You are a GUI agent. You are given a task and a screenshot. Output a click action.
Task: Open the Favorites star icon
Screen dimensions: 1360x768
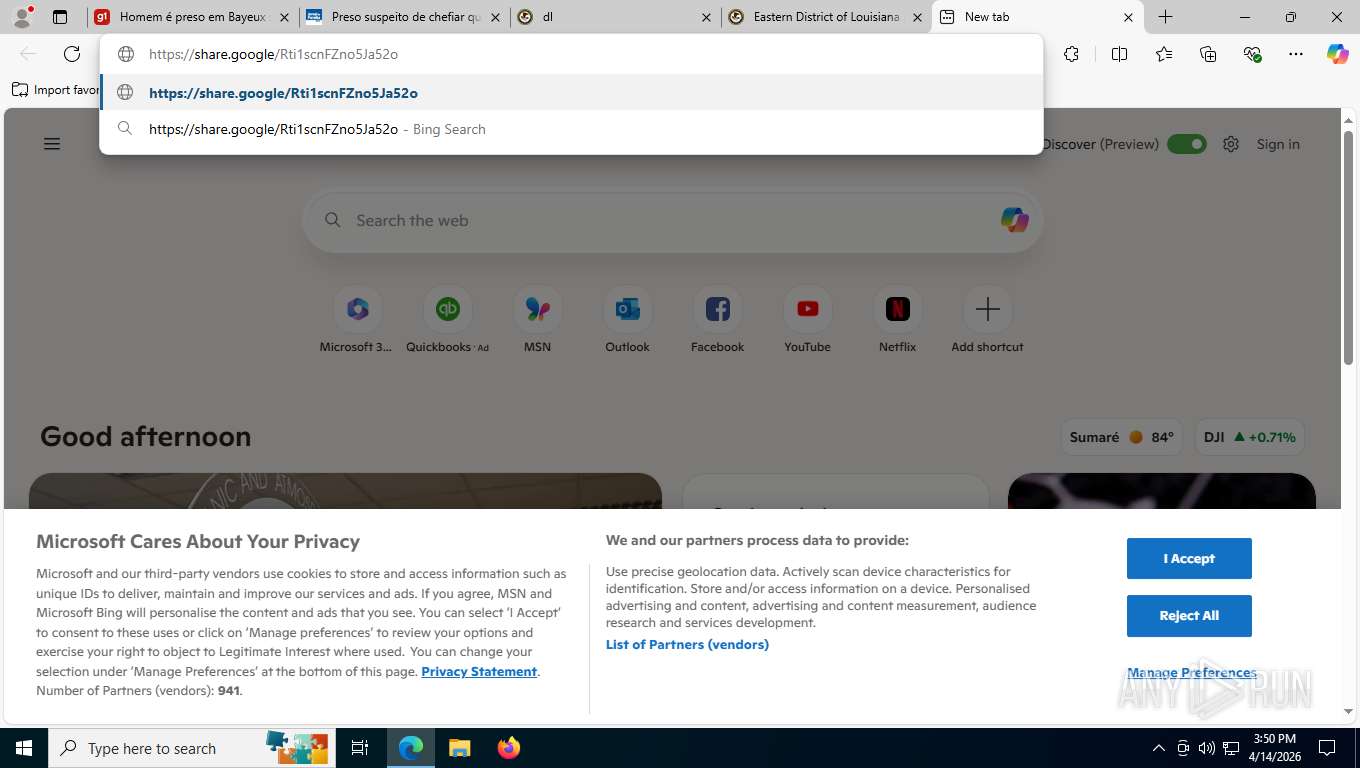coord(1164,54)
